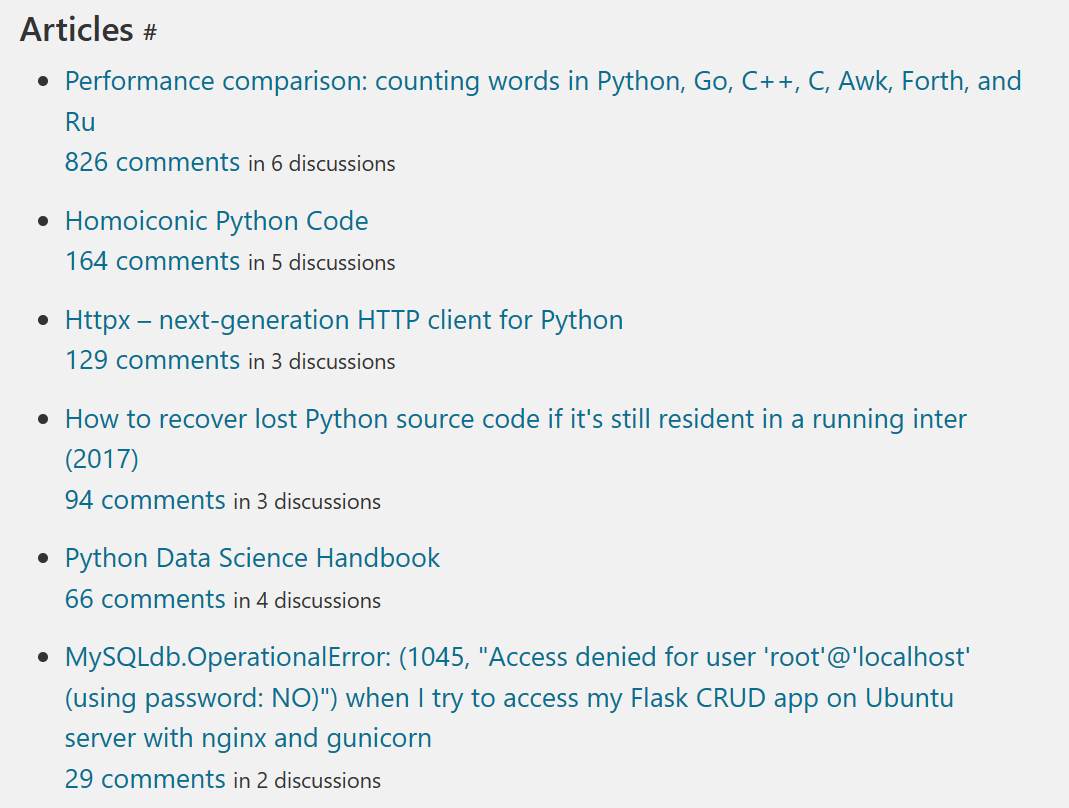The image size is (1069, 808).
Task: Open the recover lost Python source code article
Action: (515, 419)
